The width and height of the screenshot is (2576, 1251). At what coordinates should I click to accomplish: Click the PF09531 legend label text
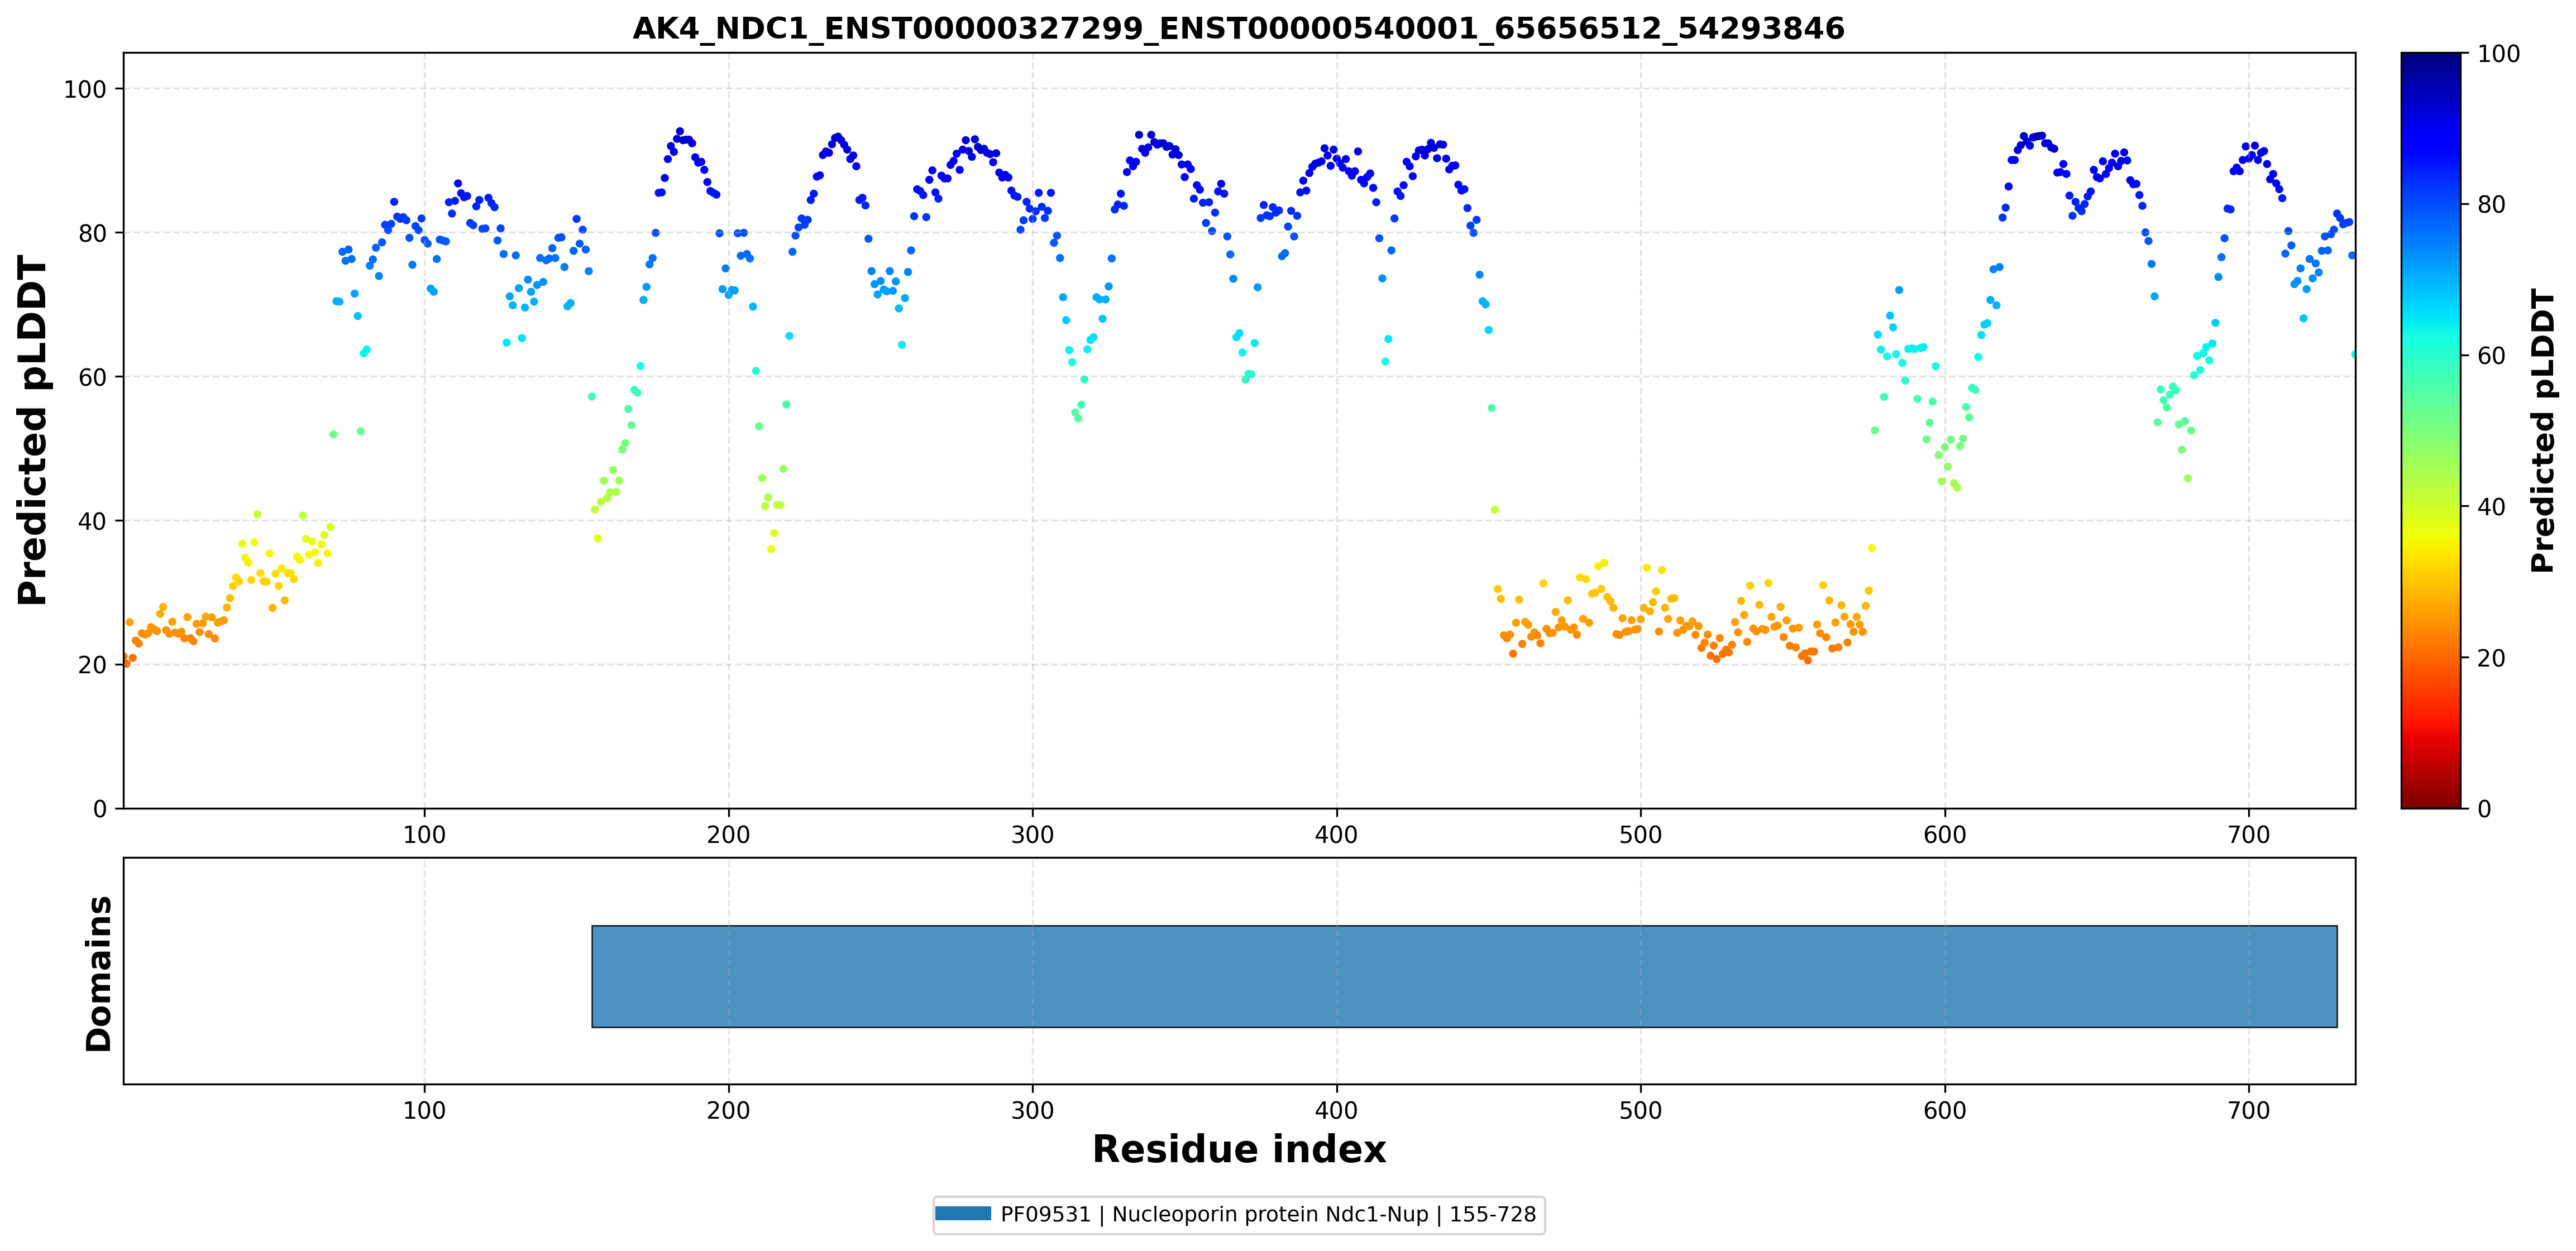(x=1268, y=1214)
